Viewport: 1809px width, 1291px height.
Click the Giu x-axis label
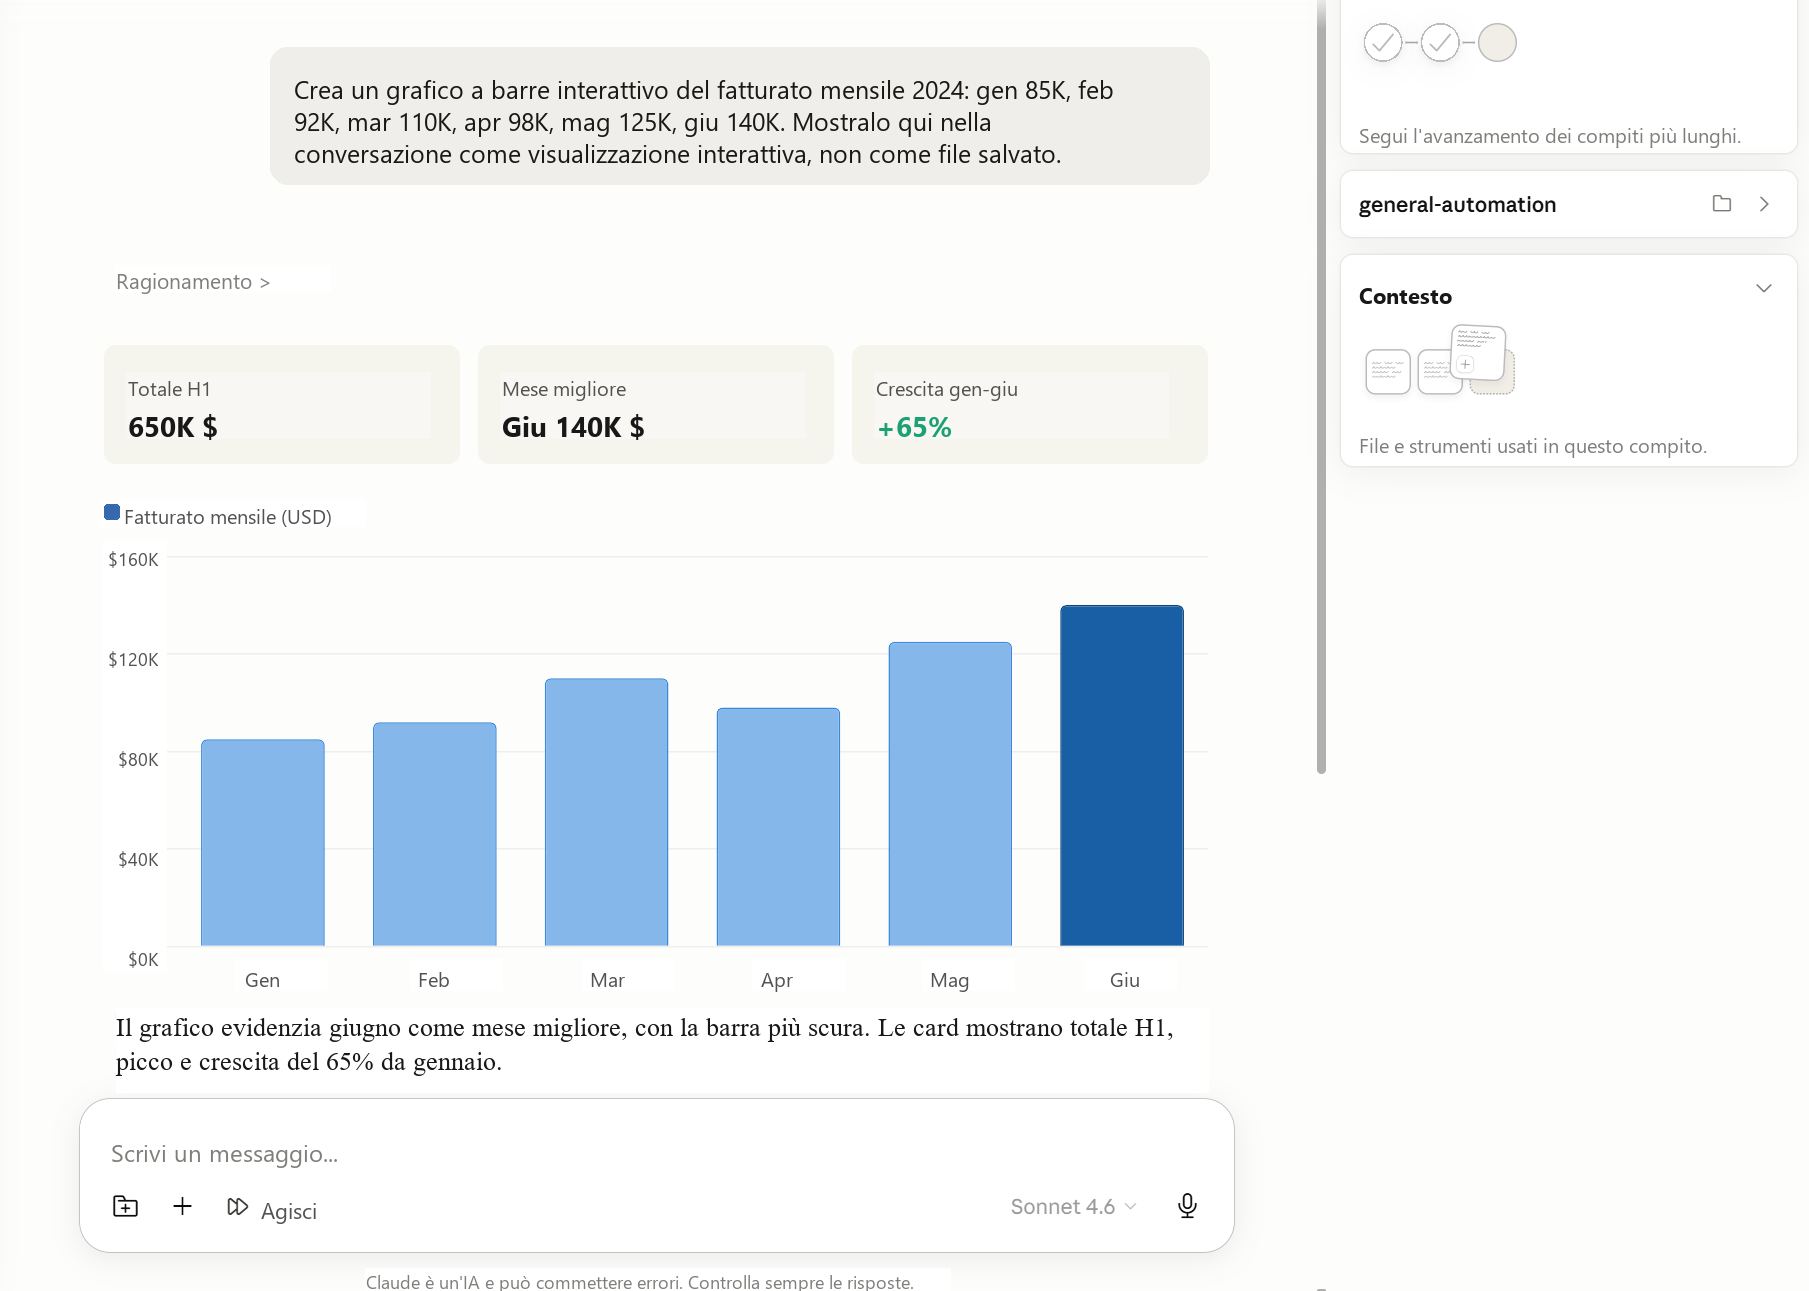1125,980
